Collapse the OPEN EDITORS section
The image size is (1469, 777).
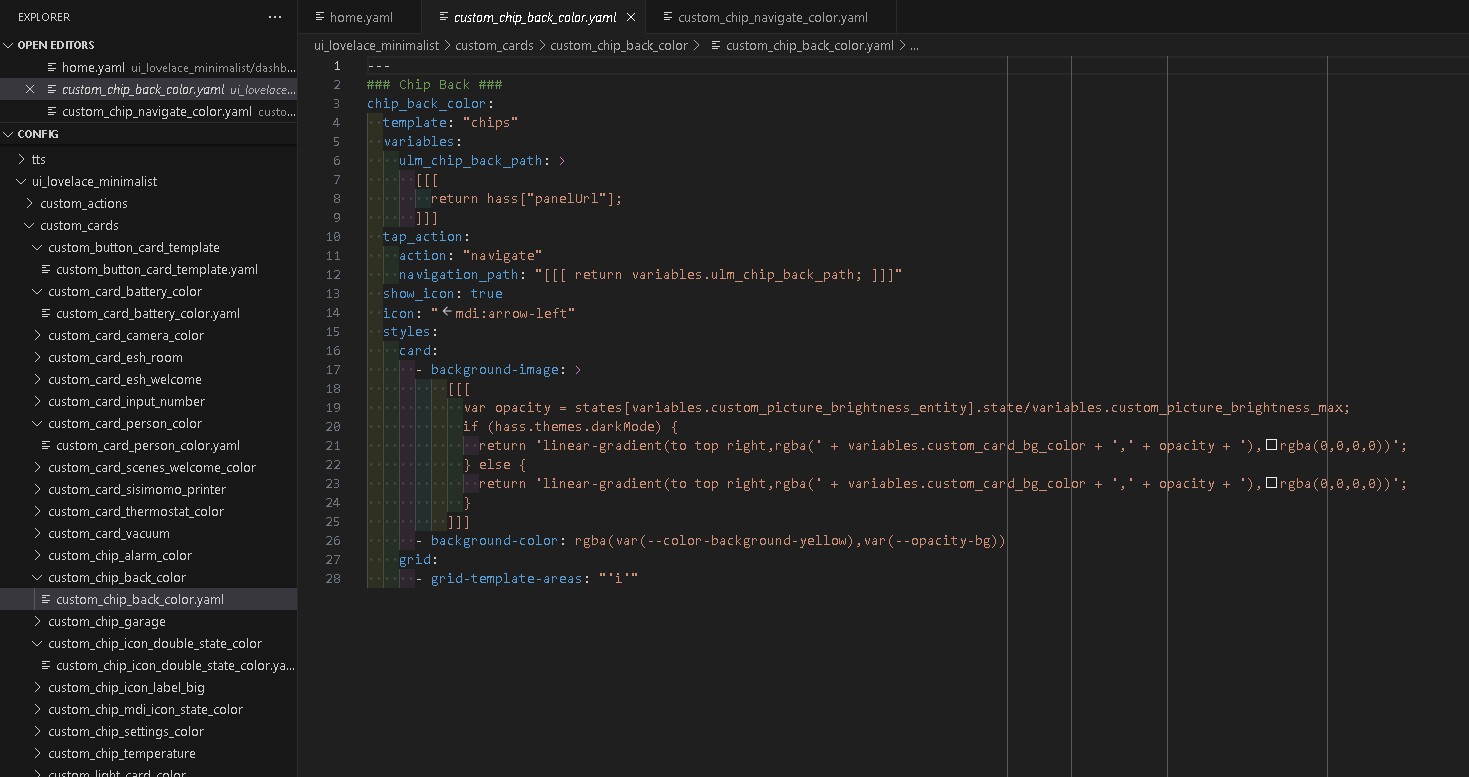click(9, 45)
